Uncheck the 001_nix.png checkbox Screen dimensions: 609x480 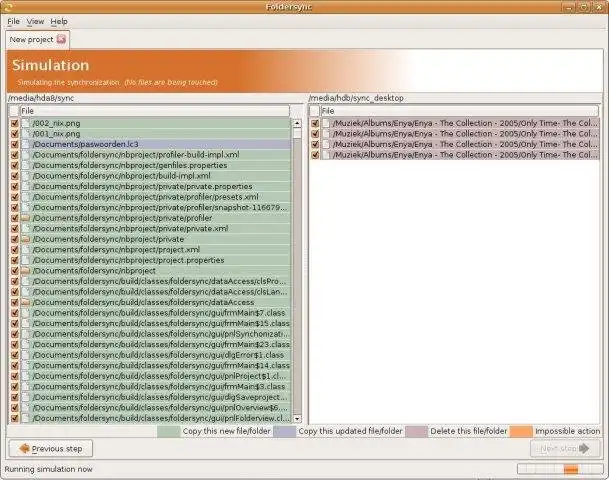(x=14, y=134)
